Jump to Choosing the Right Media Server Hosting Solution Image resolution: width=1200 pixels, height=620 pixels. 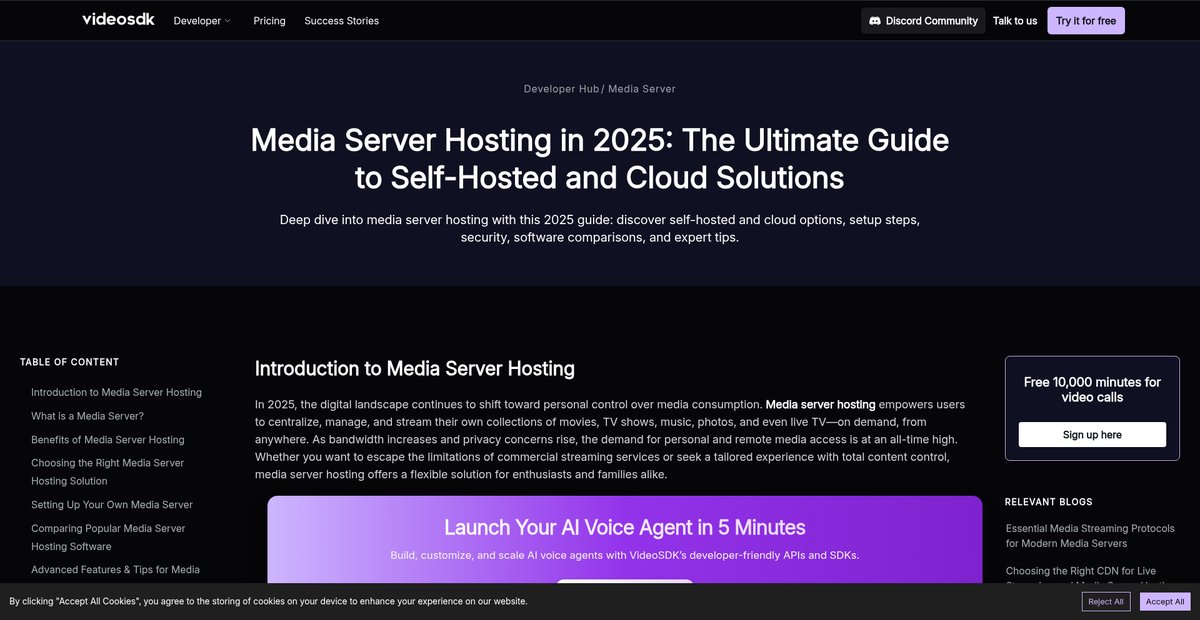(x=108, y=472)
